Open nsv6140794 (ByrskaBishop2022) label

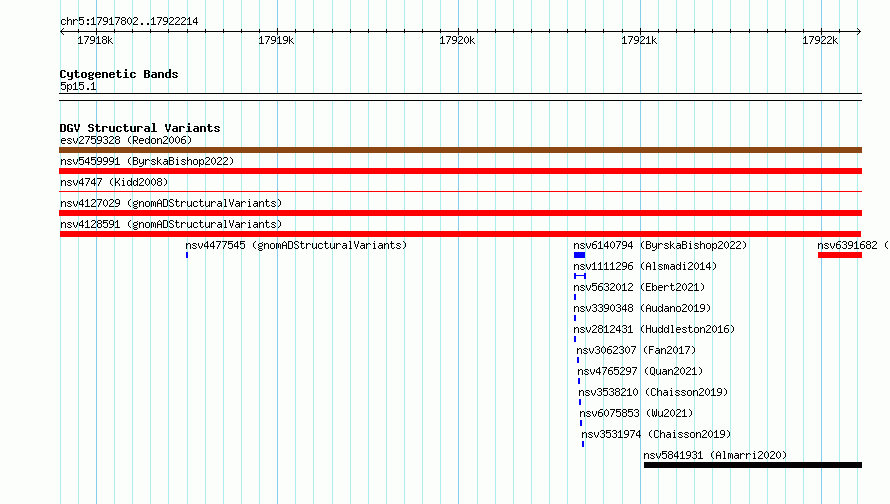tap(660, 245)
